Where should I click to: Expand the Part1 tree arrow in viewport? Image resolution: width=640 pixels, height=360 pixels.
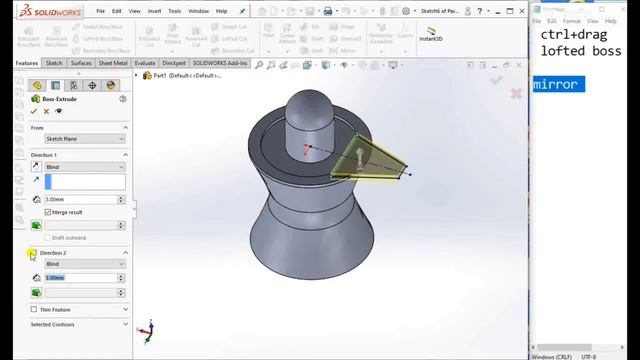pos(137,76)
